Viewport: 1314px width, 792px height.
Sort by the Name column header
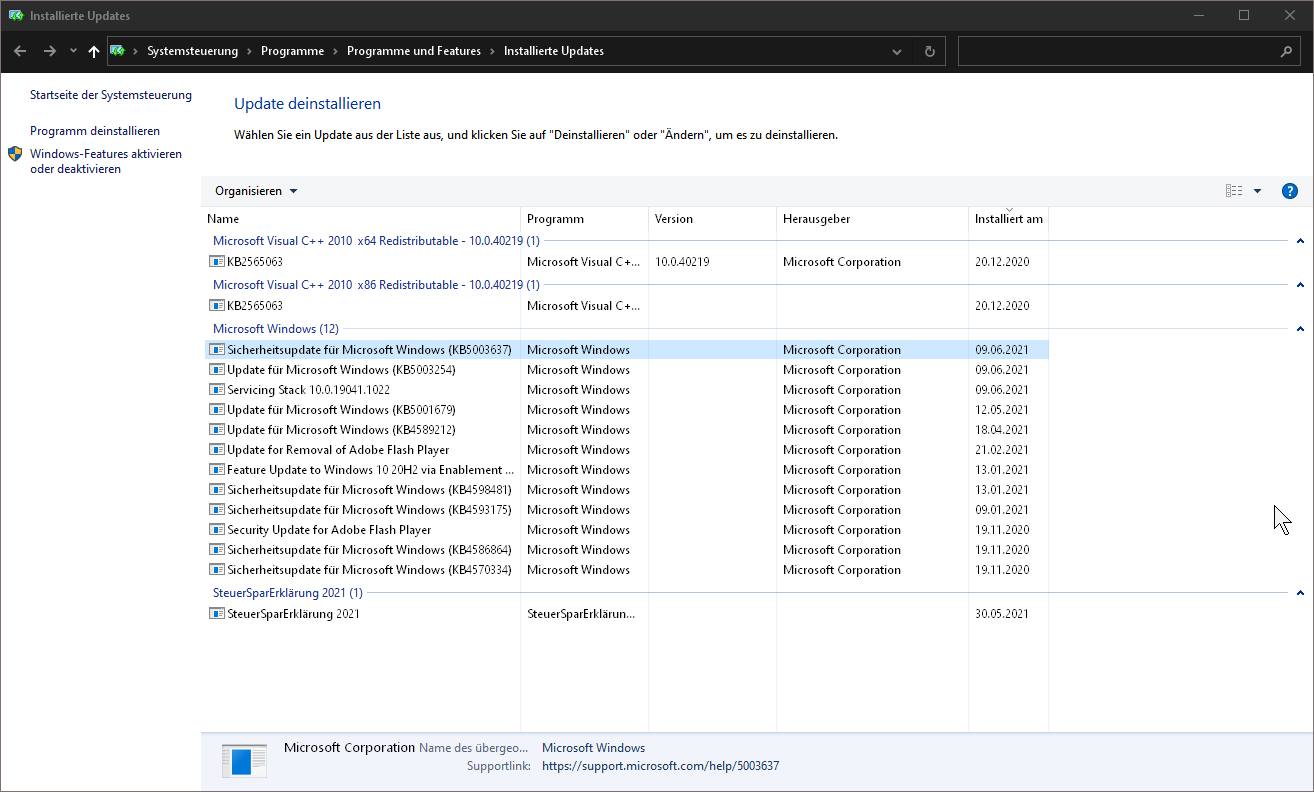(360, 219)
